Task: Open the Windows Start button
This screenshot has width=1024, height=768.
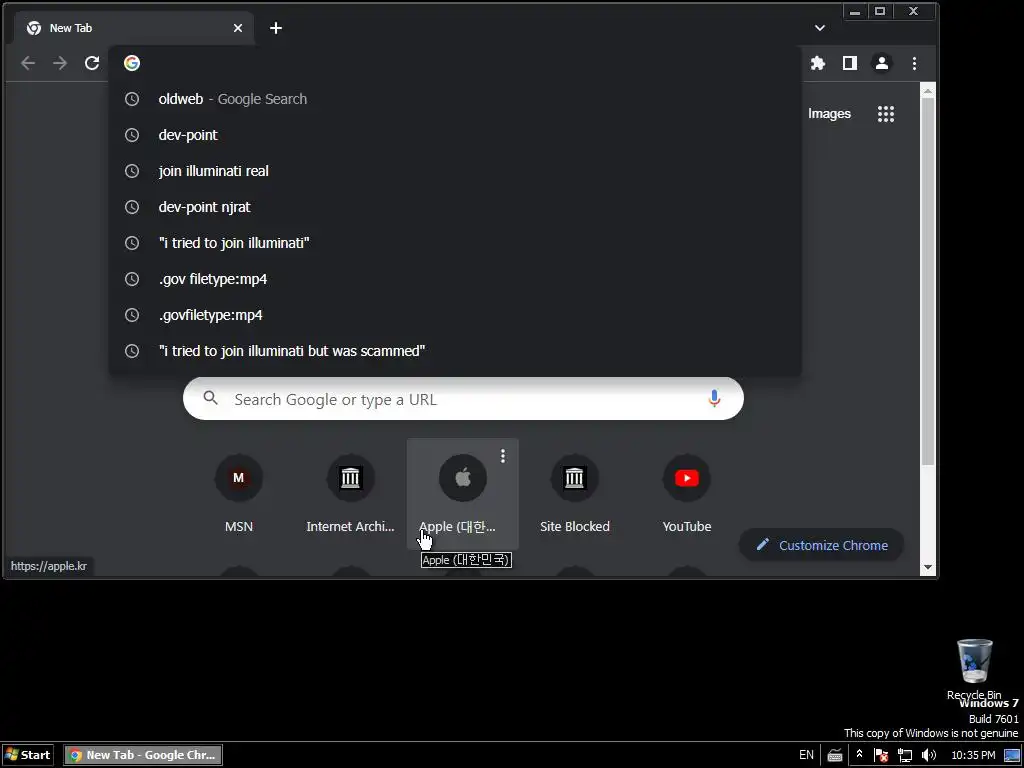Action: [x=27, y=755]
